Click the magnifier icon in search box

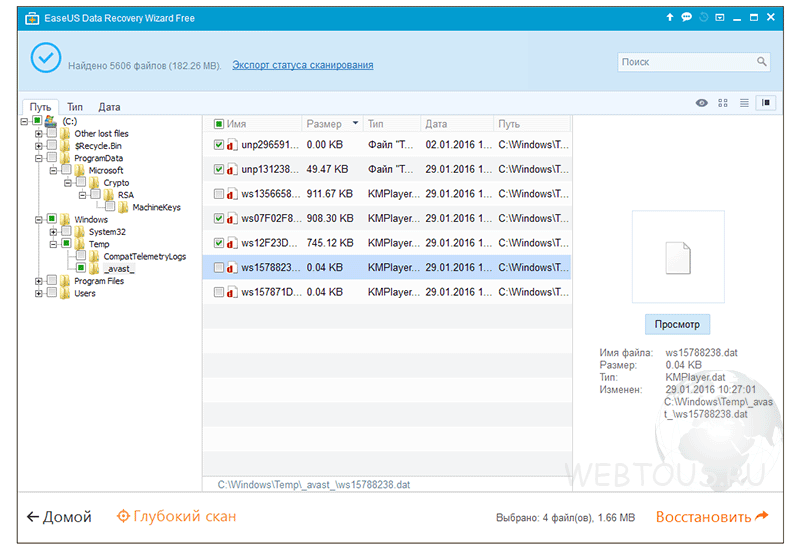pyautogui.click(x=762, y=62)
